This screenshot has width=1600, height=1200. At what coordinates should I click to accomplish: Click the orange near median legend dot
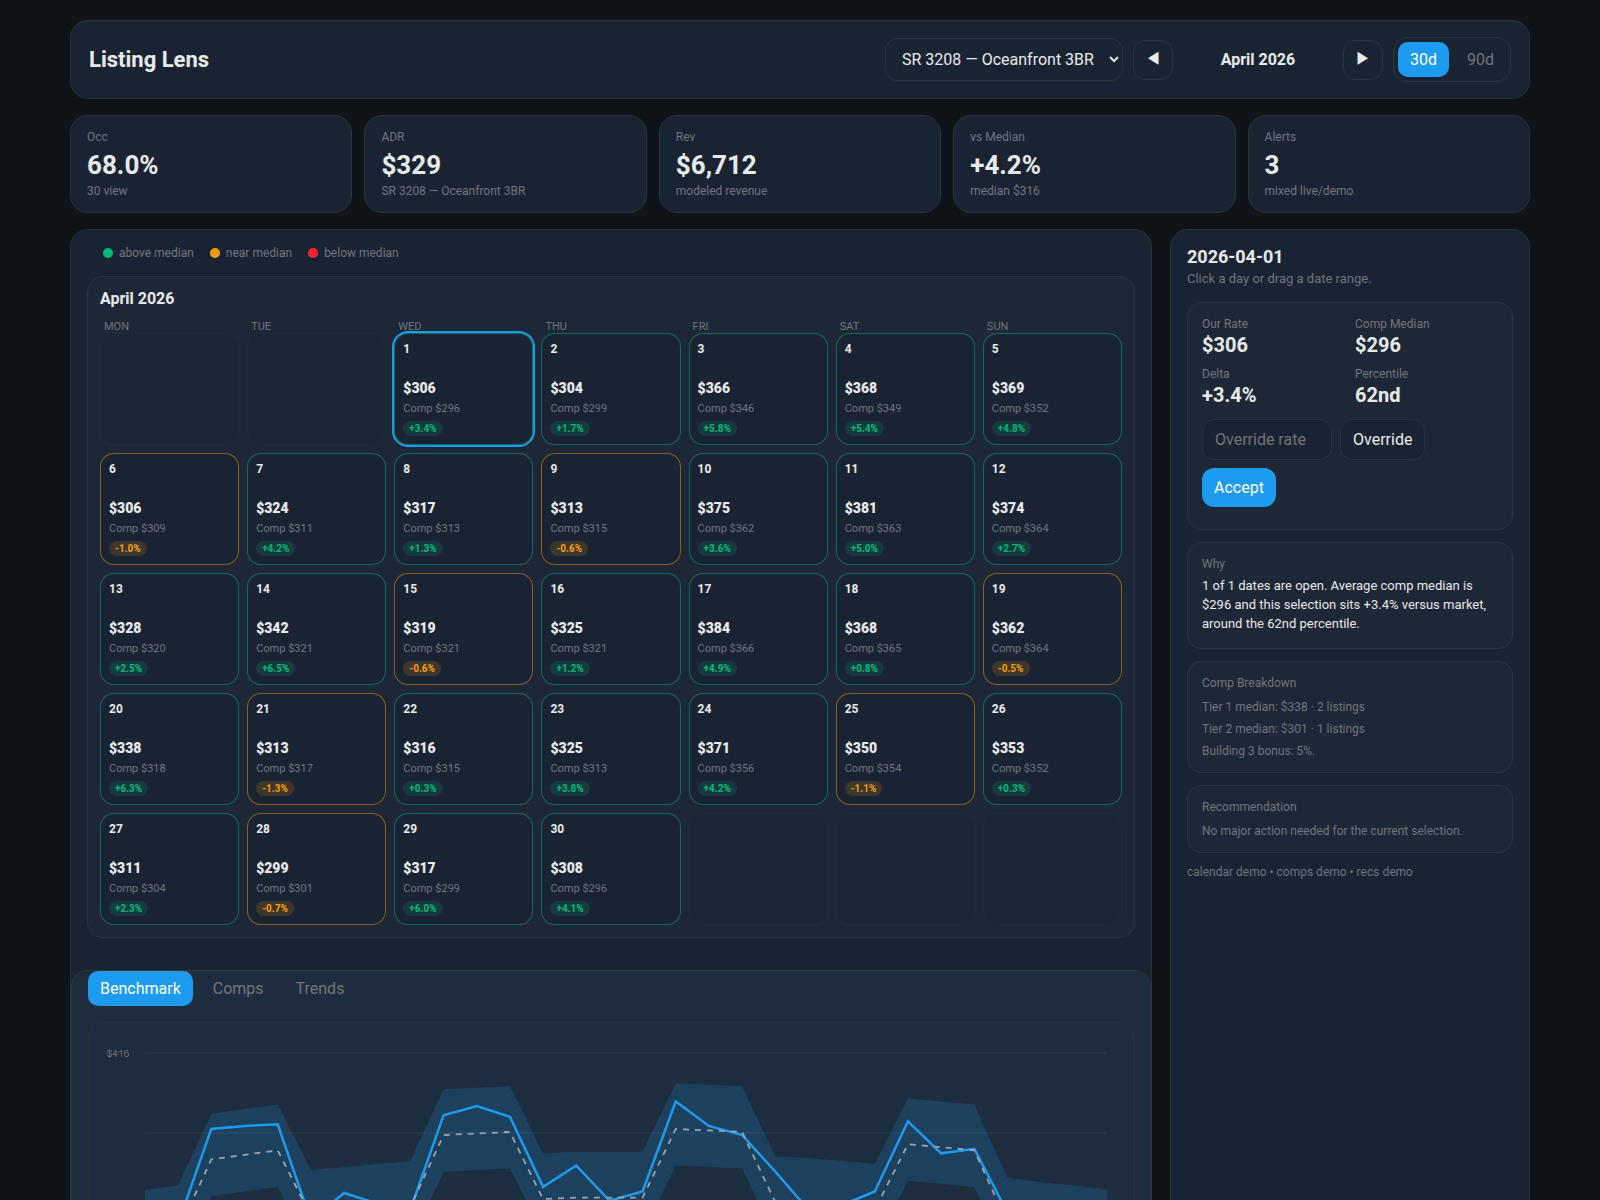[x=215, y=253]
